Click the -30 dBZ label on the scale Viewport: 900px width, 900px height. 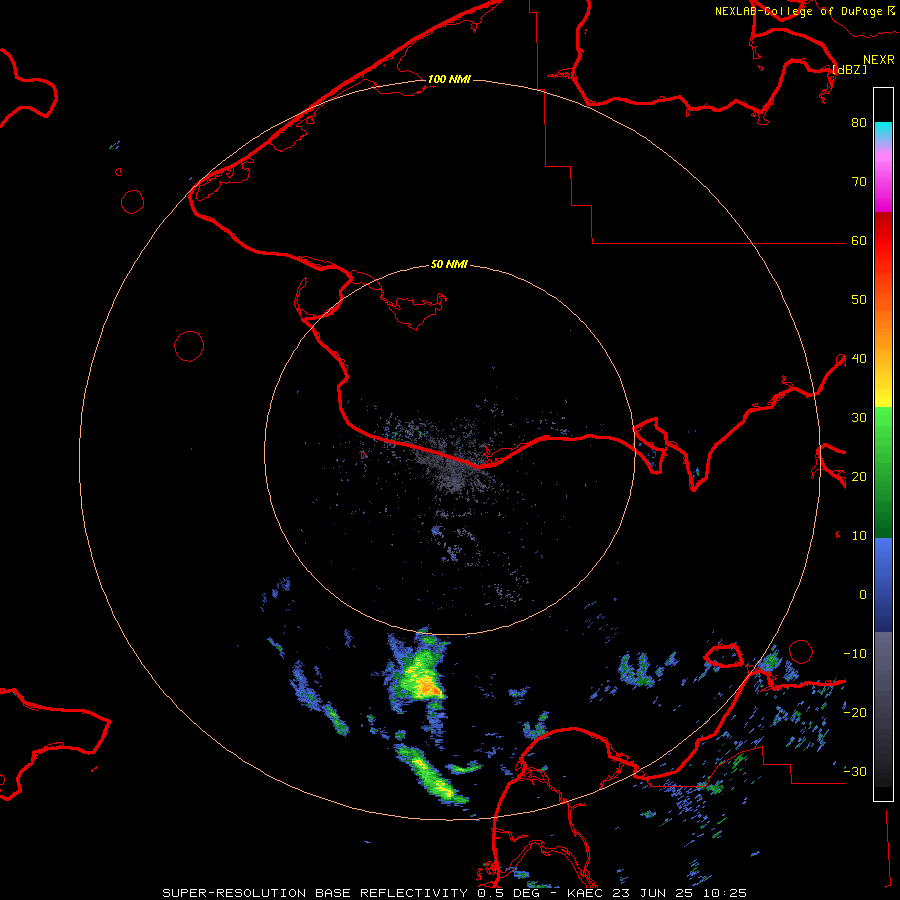click(x=855, y=772)
